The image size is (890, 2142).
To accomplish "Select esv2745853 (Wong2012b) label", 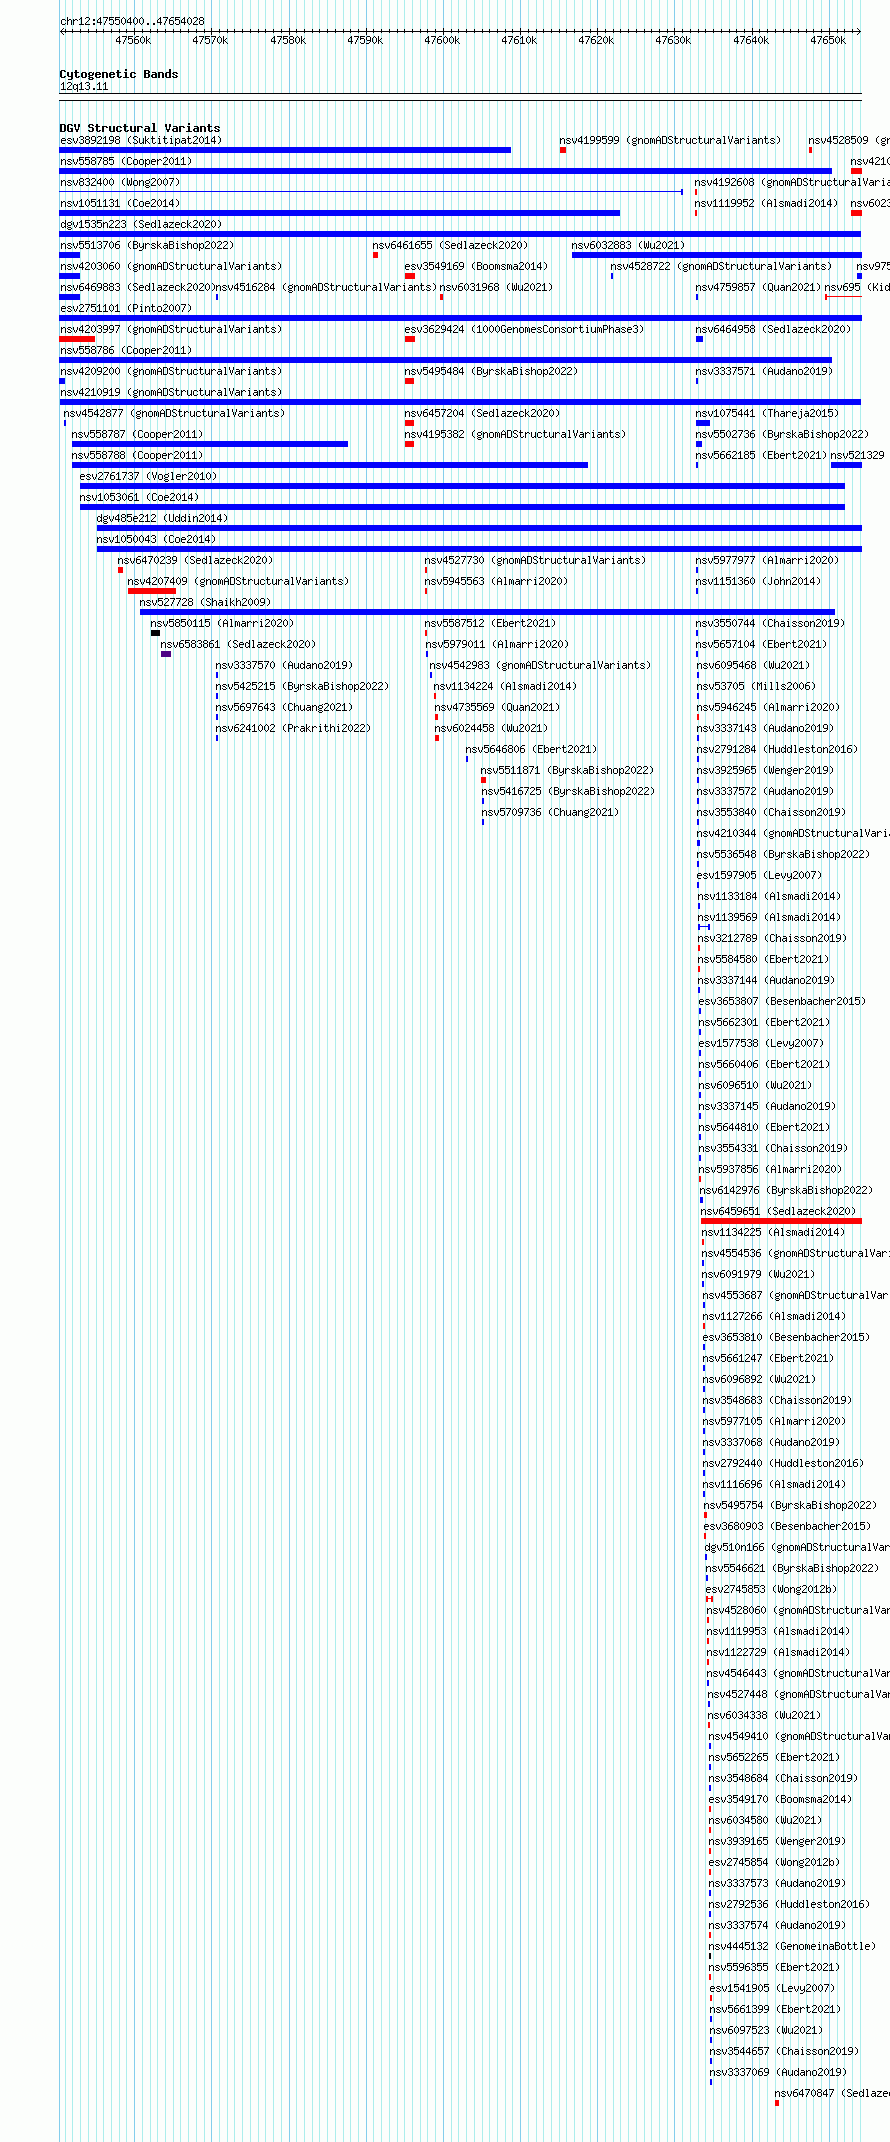I will pos(771,1589).
